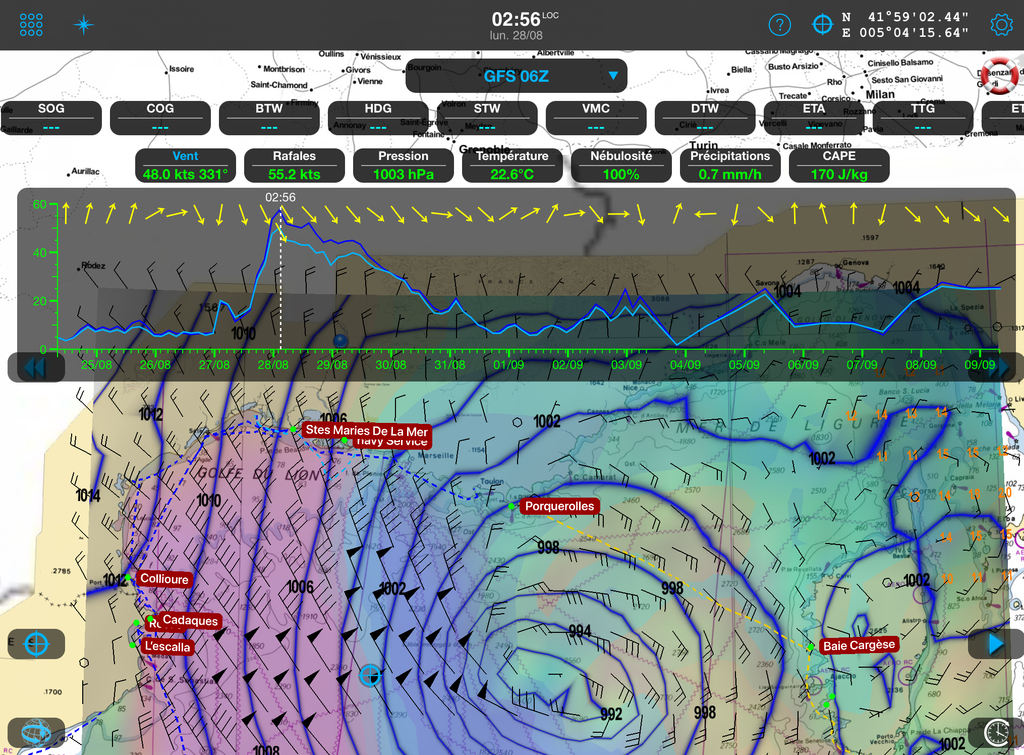Select the Collioure waypoint label
The image size is (1024, 755).
pyautogui.click(x=164, y=579)
